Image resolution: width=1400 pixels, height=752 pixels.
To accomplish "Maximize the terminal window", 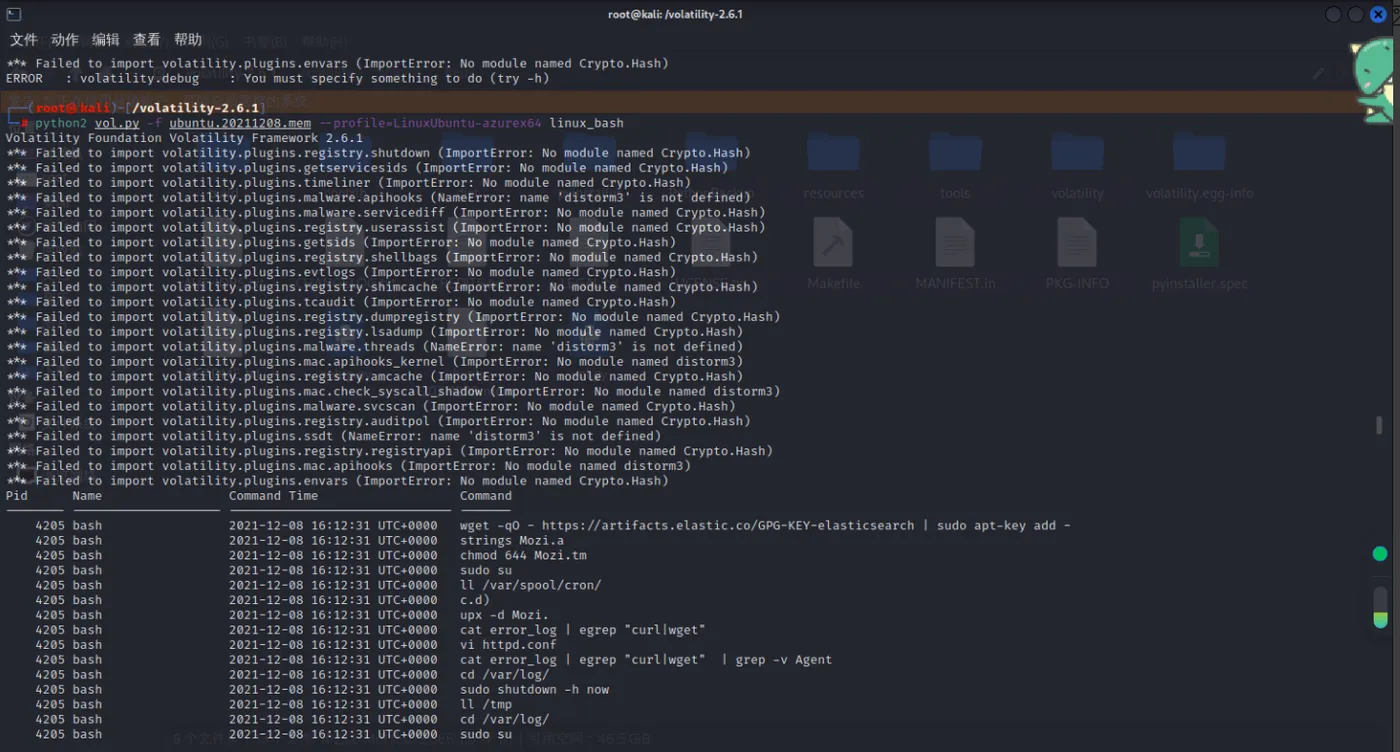I will click(1356, 14).
